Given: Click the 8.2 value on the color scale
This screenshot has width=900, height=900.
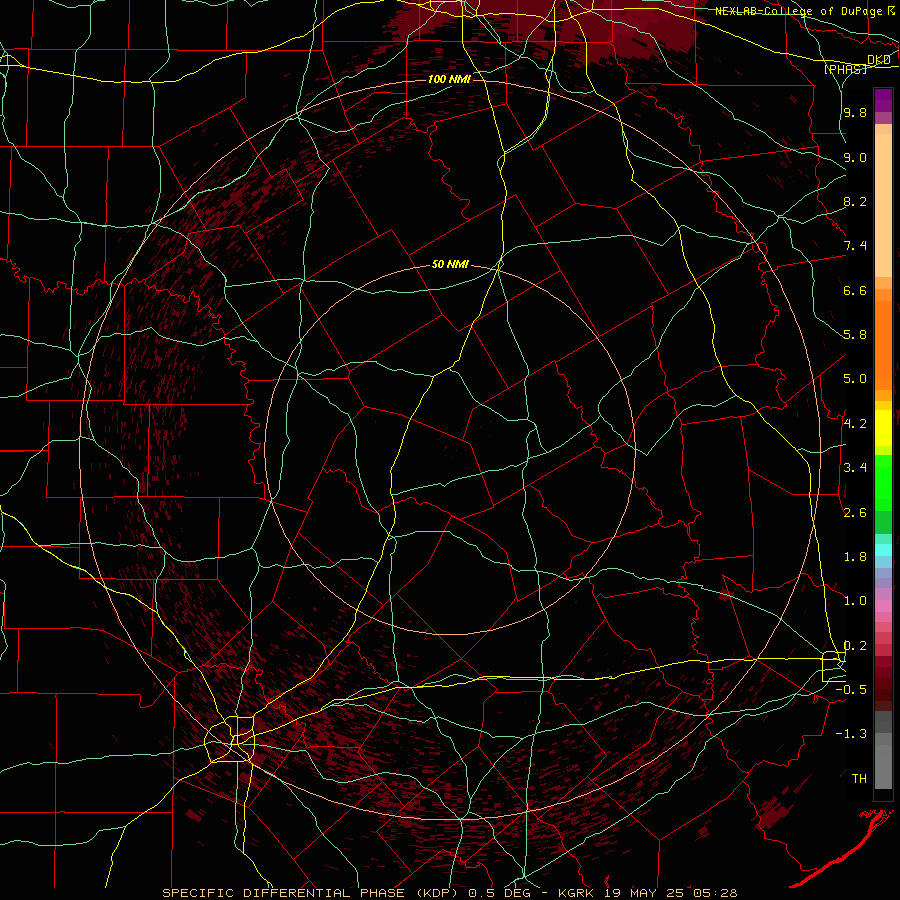Looking at the screenshot, I should point(855,201).
